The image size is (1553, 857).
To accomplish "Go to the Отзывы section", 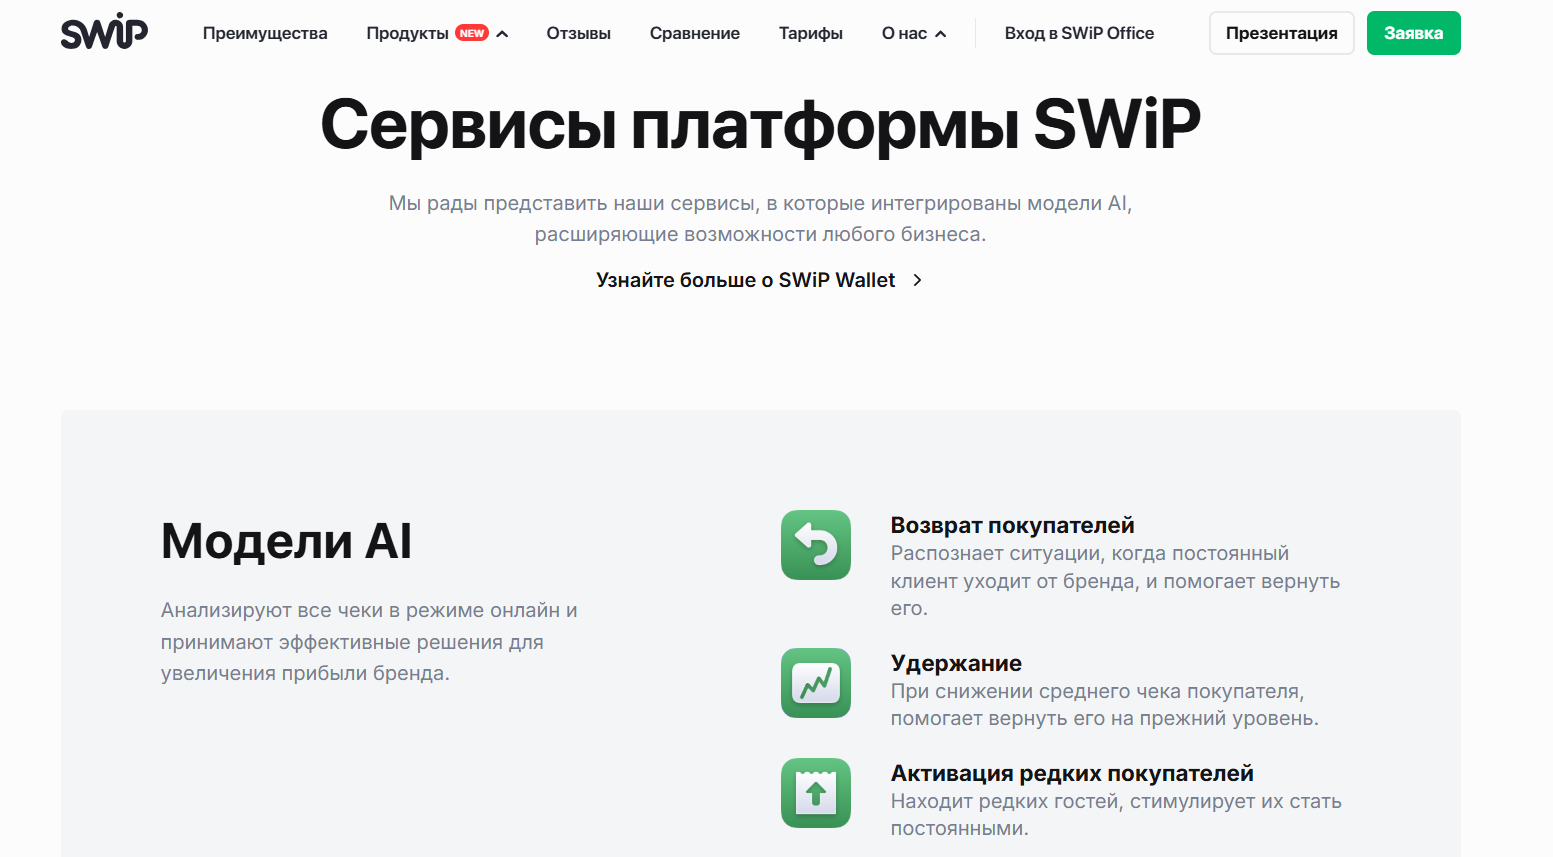I will (578, 33).
